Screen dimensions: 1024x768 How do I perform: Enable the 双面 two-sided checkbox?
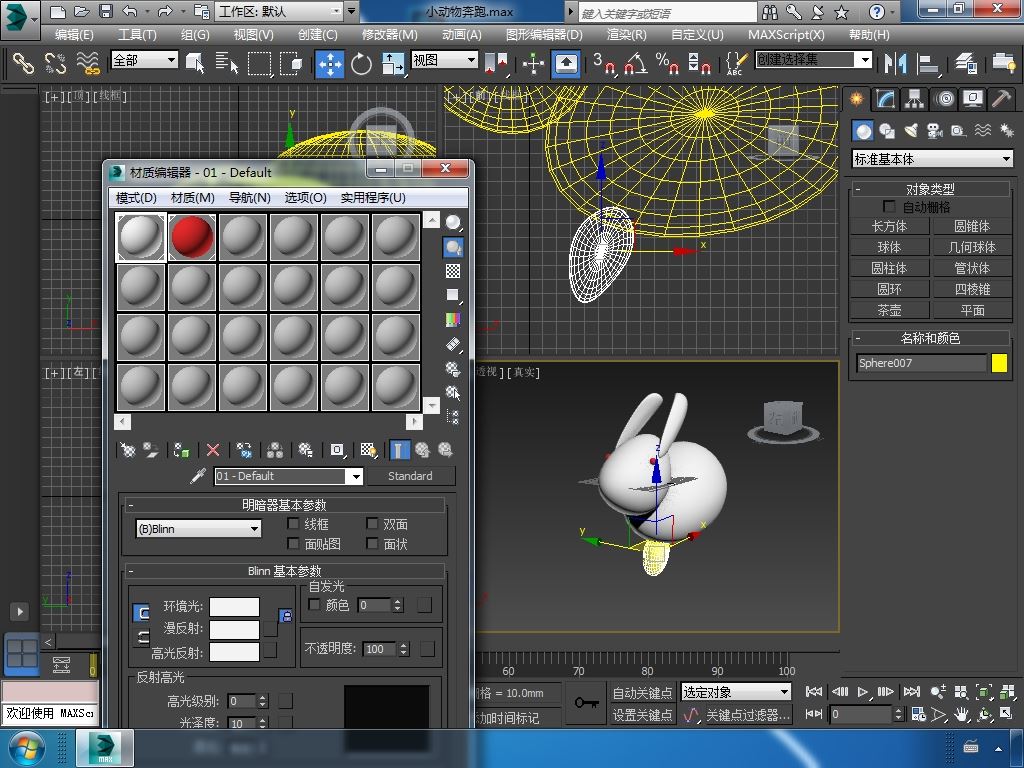[372, 523]
